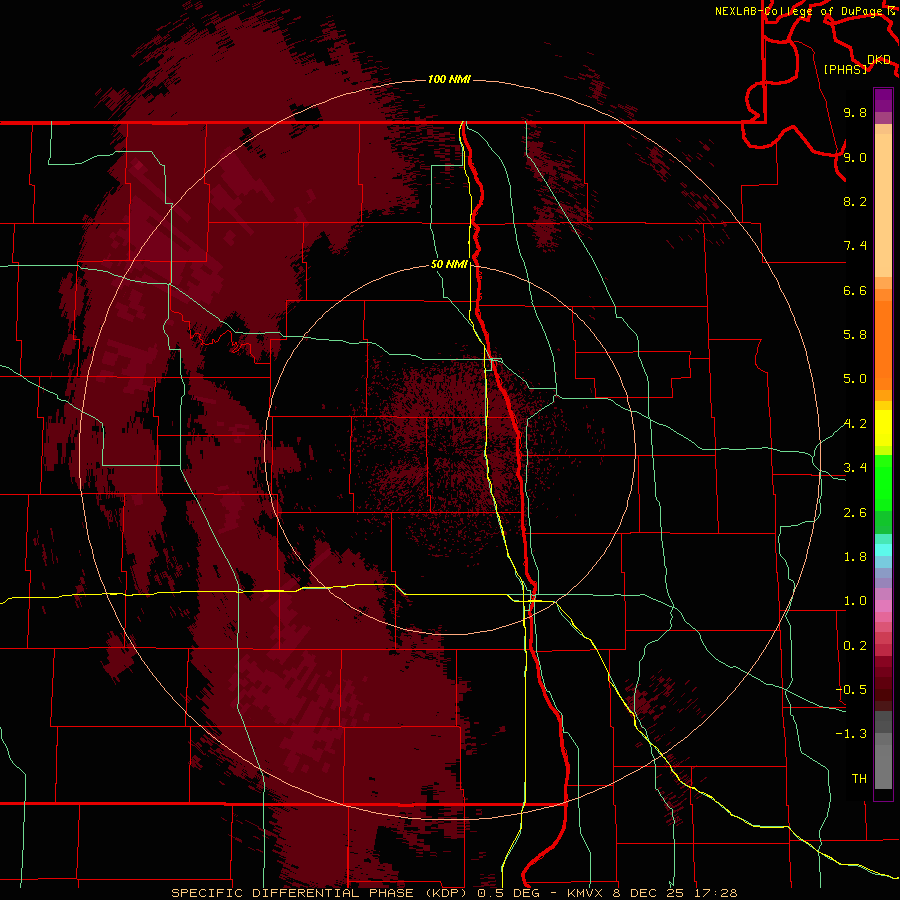
Task: Click the DKD product label
Action: pyautogui.click(x=879, y=60)
